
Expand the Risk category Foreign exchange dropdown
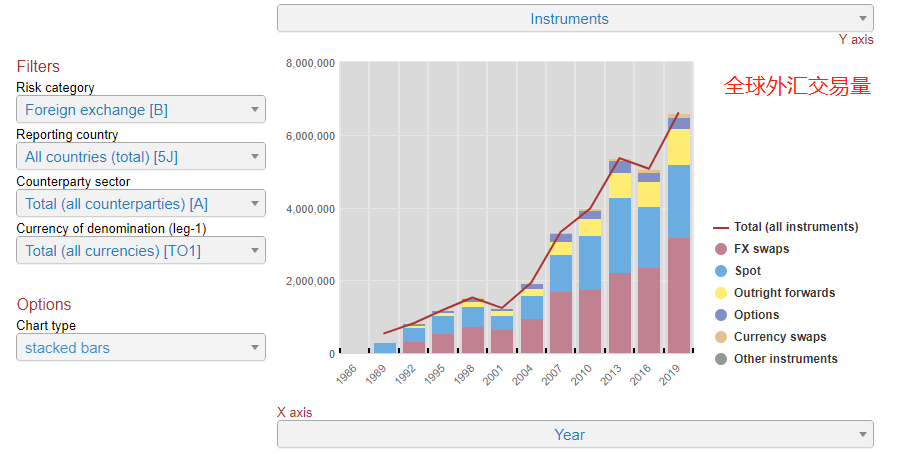point(141,110)
